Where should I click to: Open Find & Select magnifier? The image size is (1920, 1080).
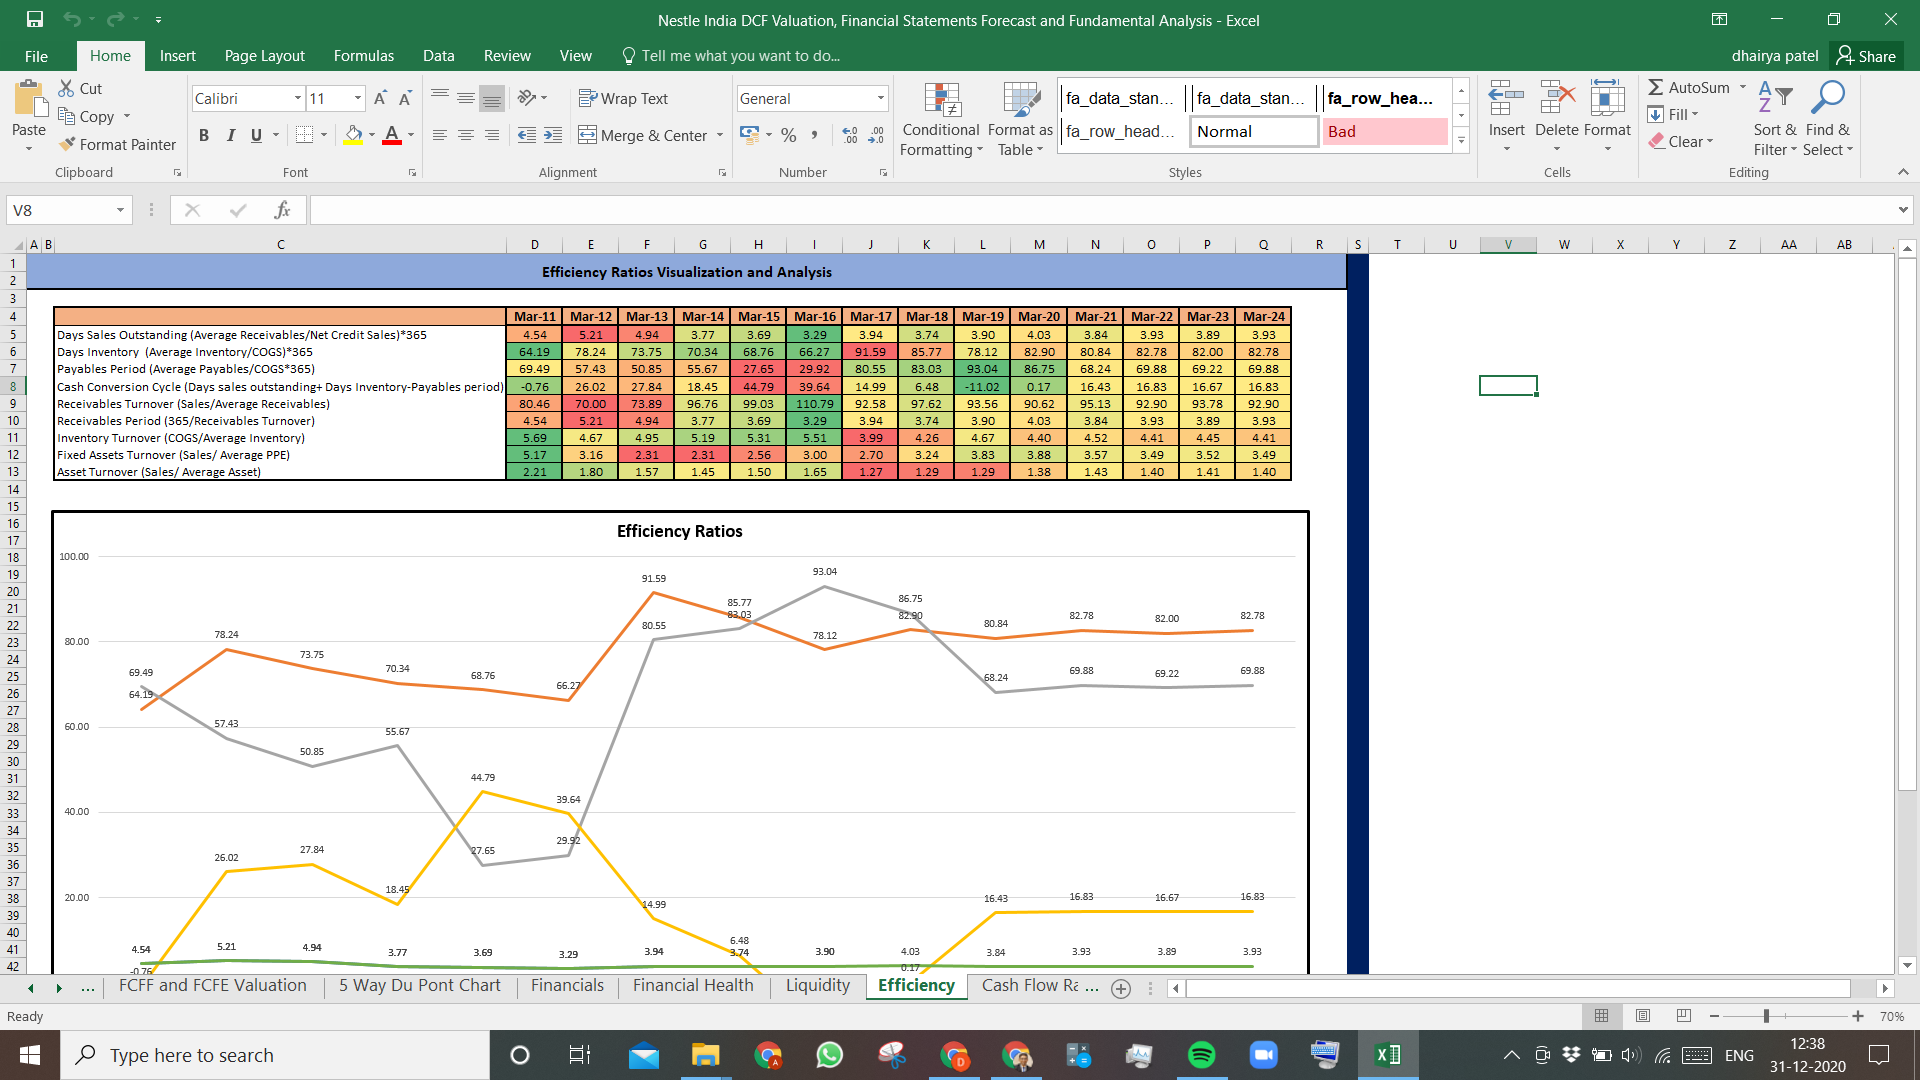tap(1828, 118)
